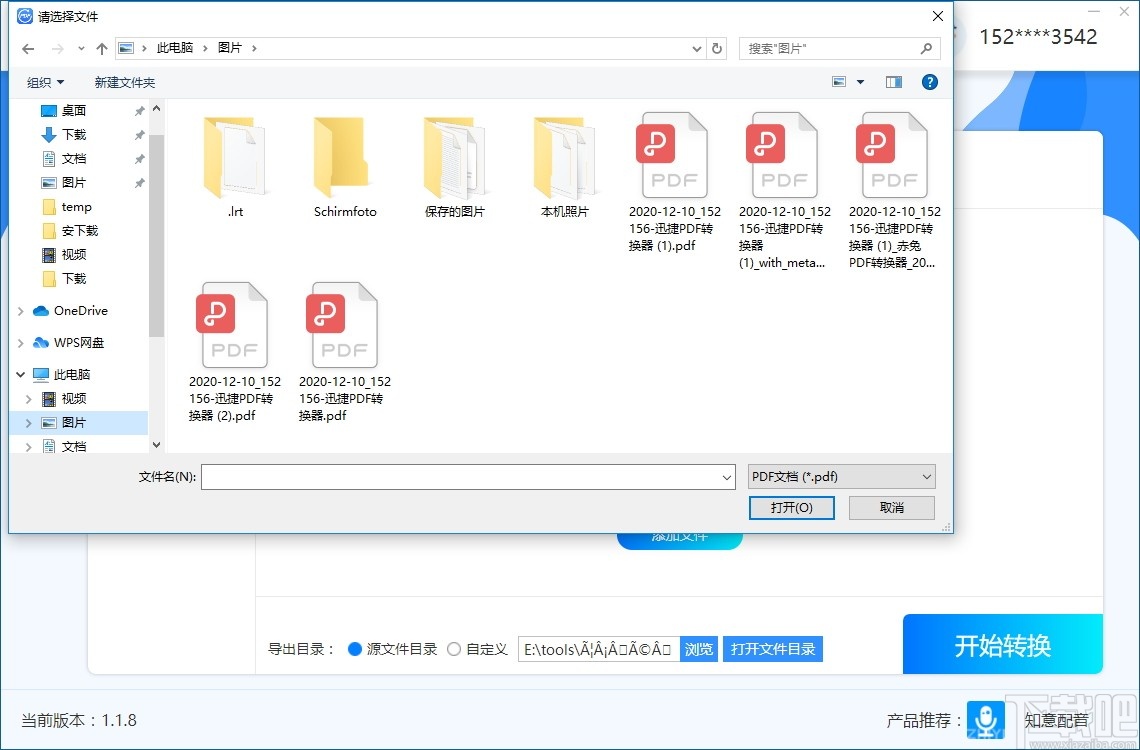
Task: Click the thumbnail view mode icon
Action: (x=838, y=82)
